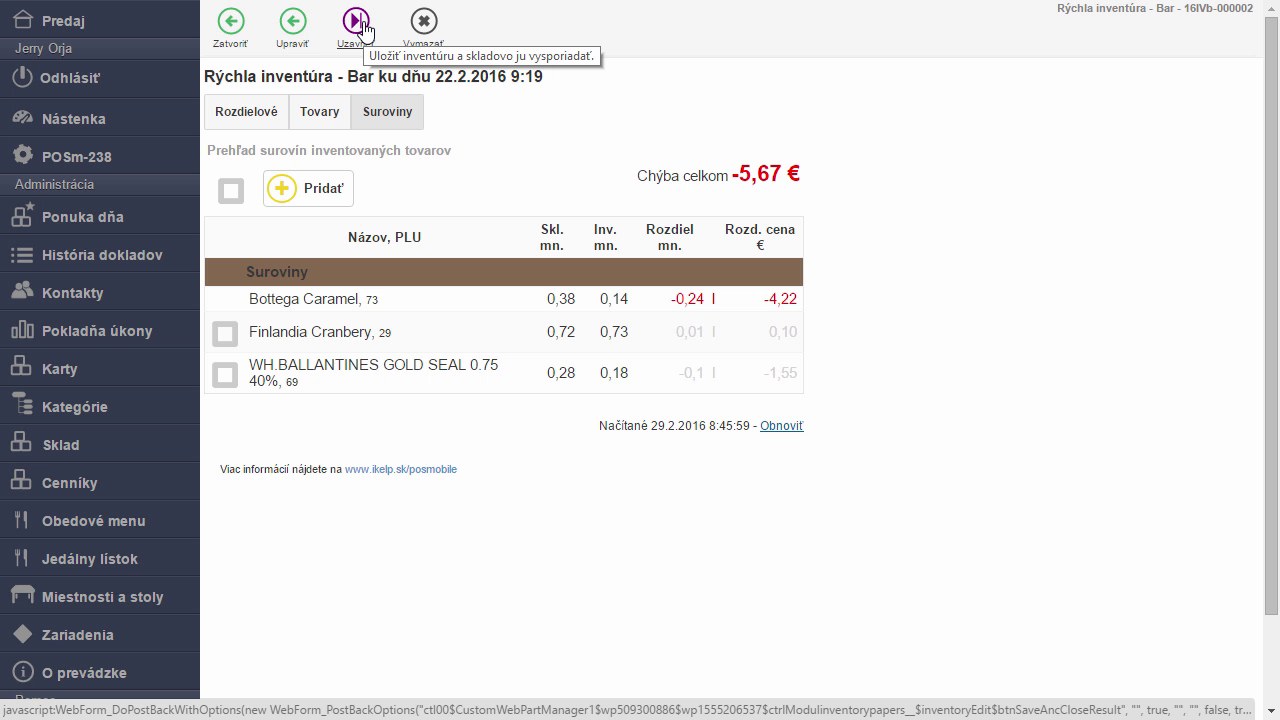Click the Obedové menu cutlery icon
The width and height of the screenshot is (1280, 720).
[x=22, y=519]
